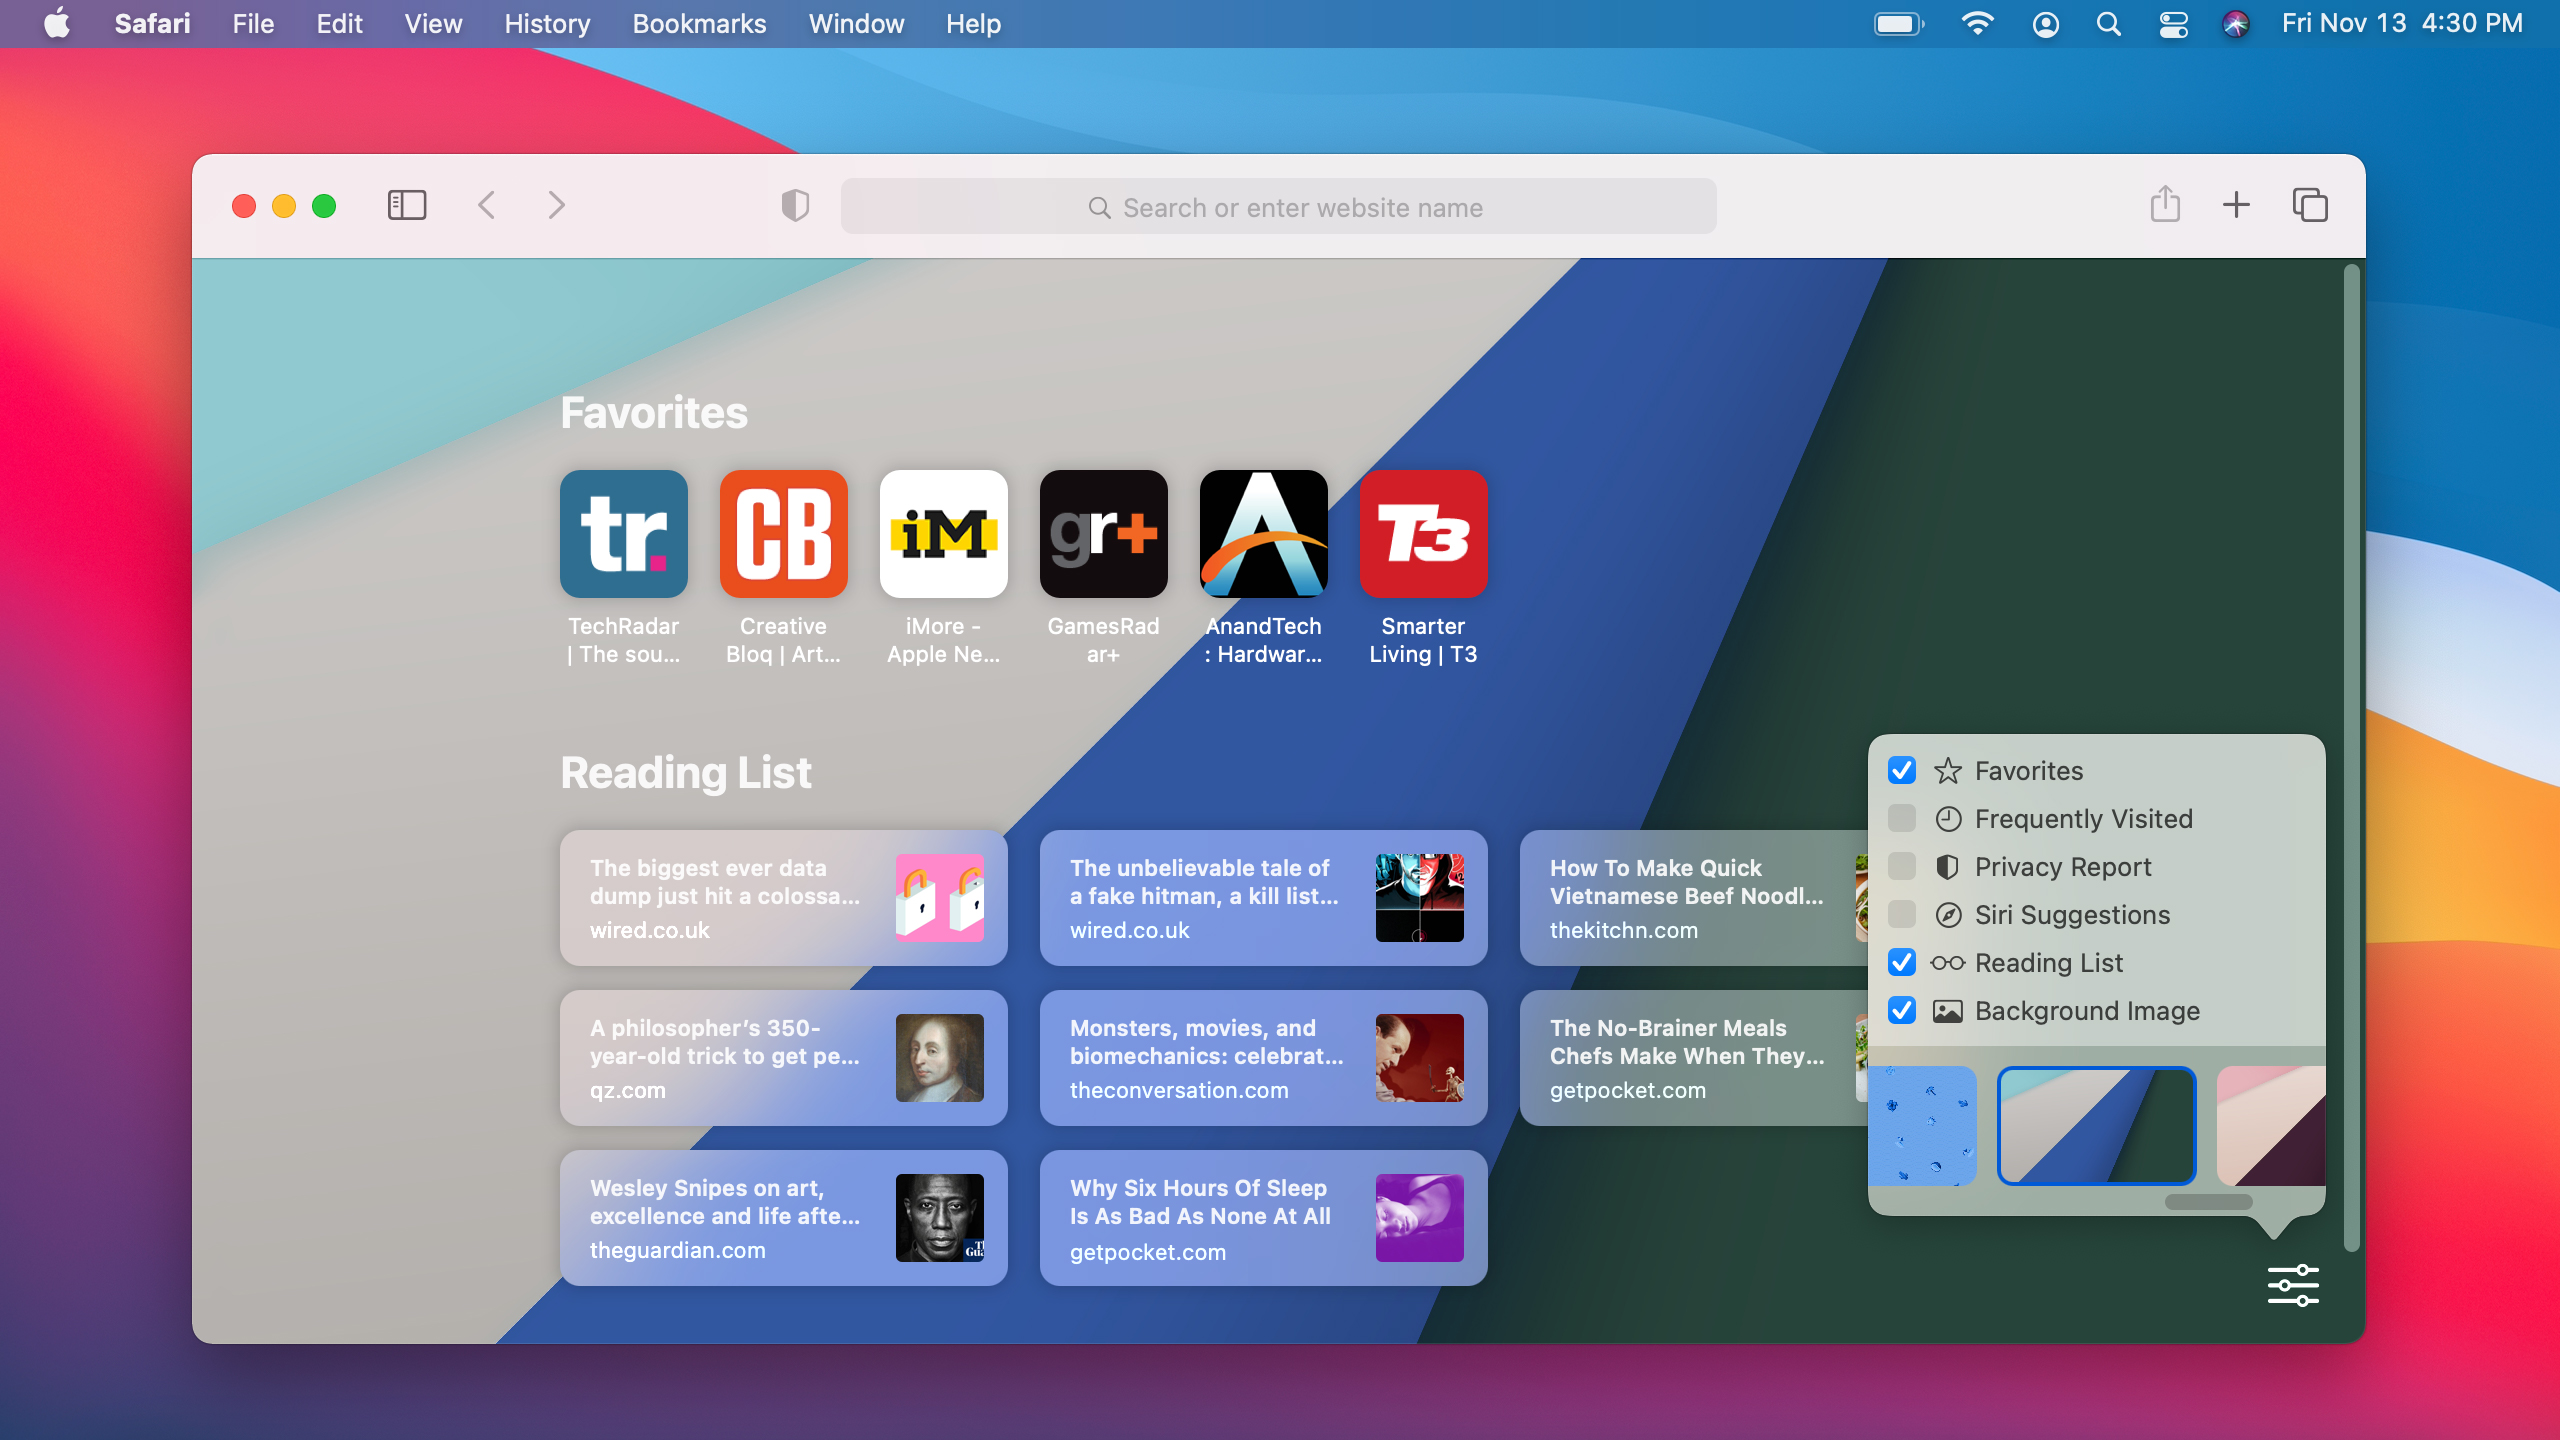Viewport: 2560px width, 1440px height.
Task: Open 'Monsters, movies, and biomechanics' article
Action: pyautogui.click(x=1264, y=1058)
